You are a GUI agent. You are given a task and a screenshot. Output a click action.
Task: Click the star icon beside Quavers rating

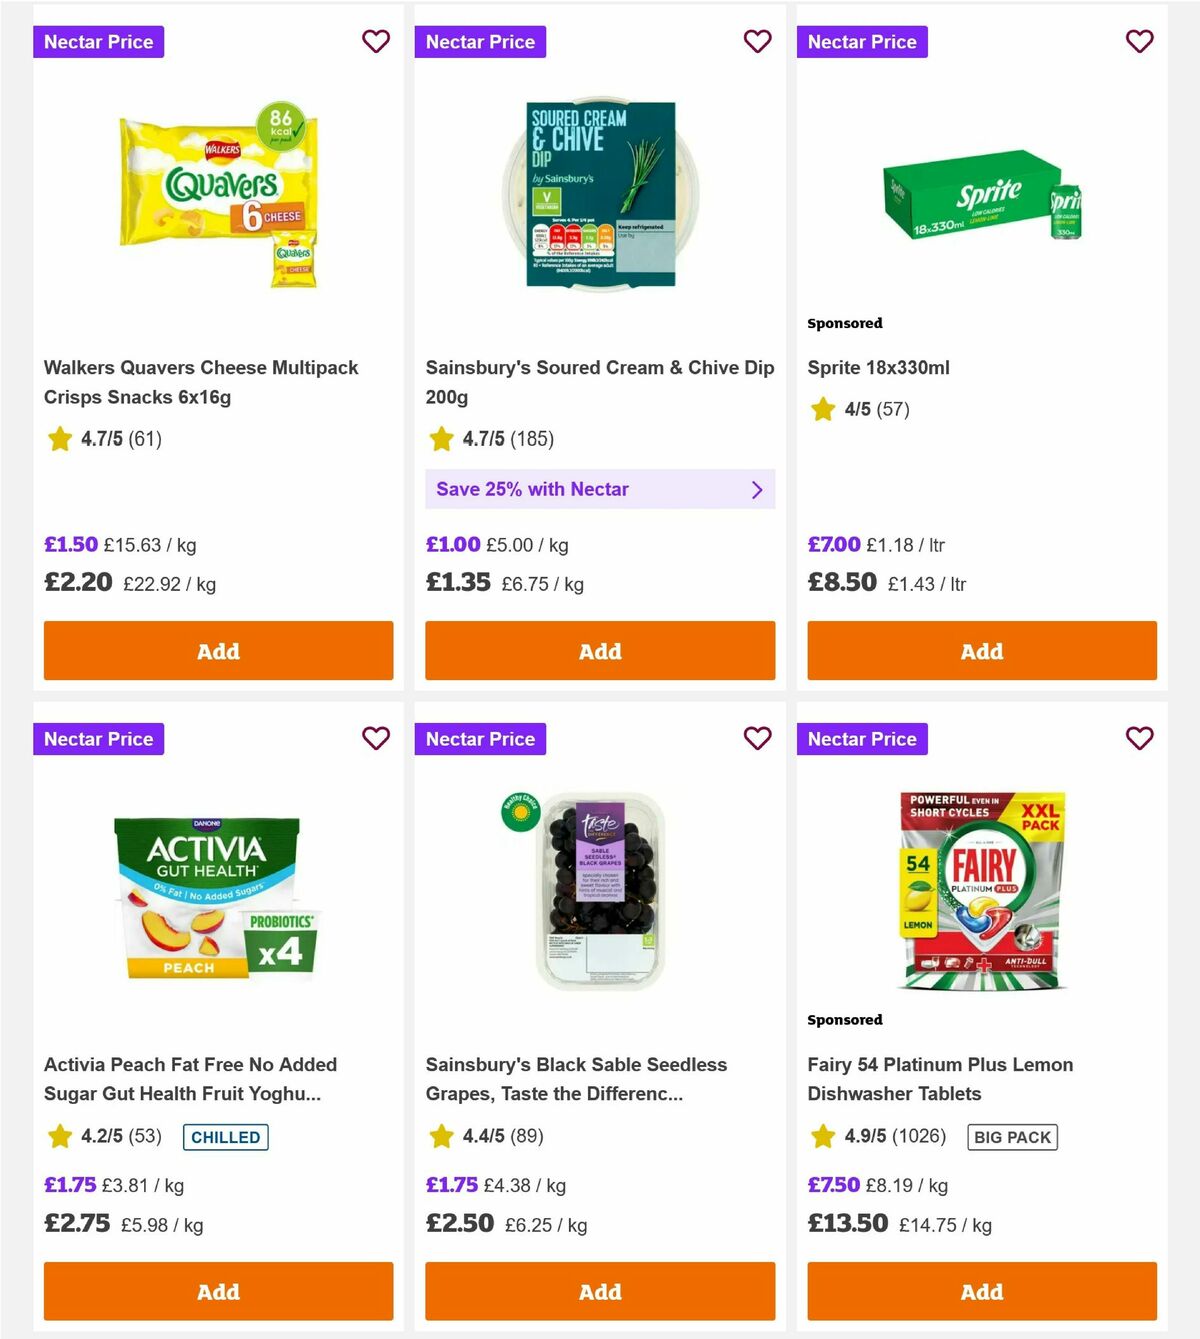[x=59, y=438]
